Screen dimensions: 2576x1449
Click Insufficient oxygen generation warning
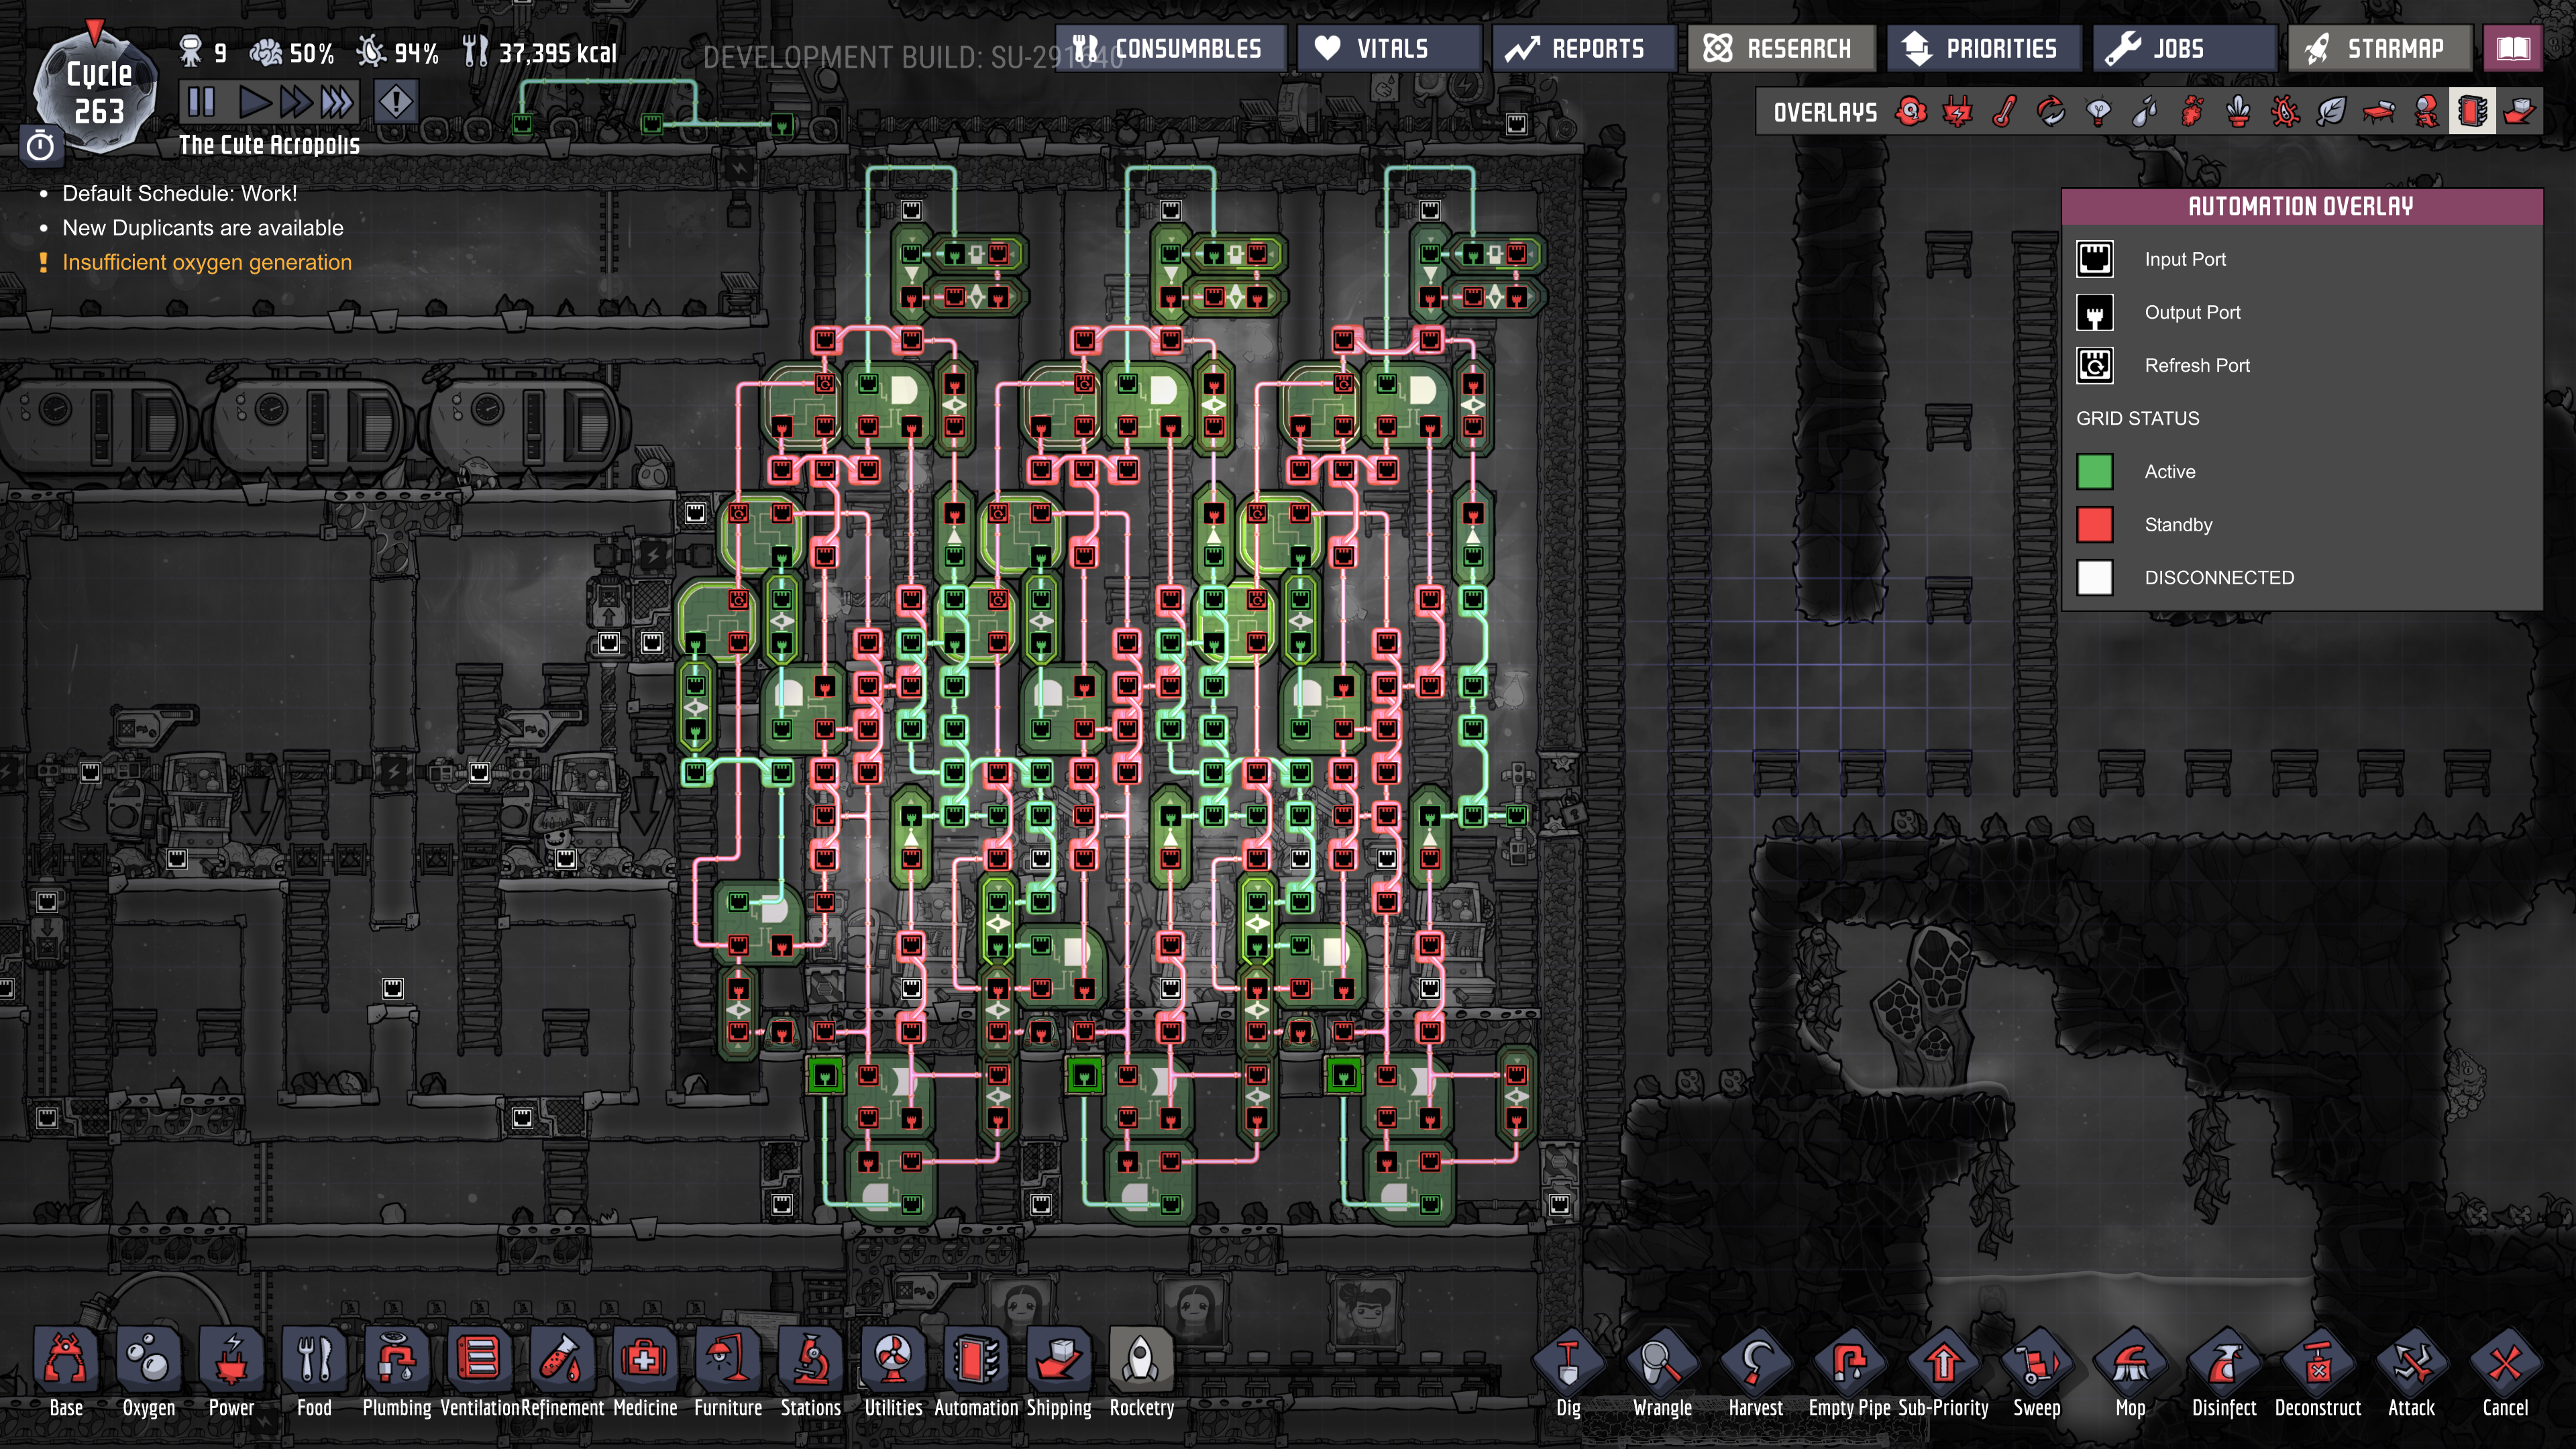[207, 262]
